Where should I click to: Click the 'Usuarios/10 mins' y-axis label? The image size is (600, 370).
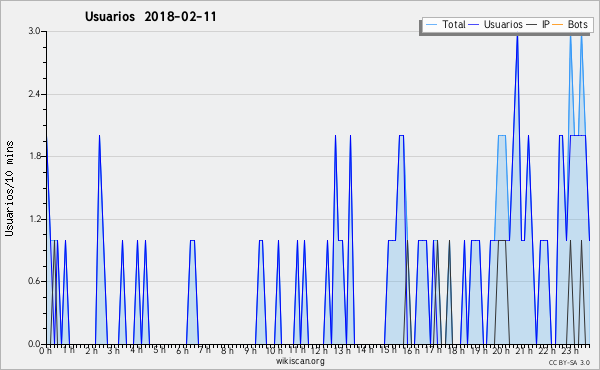click(x=9, y=188)
